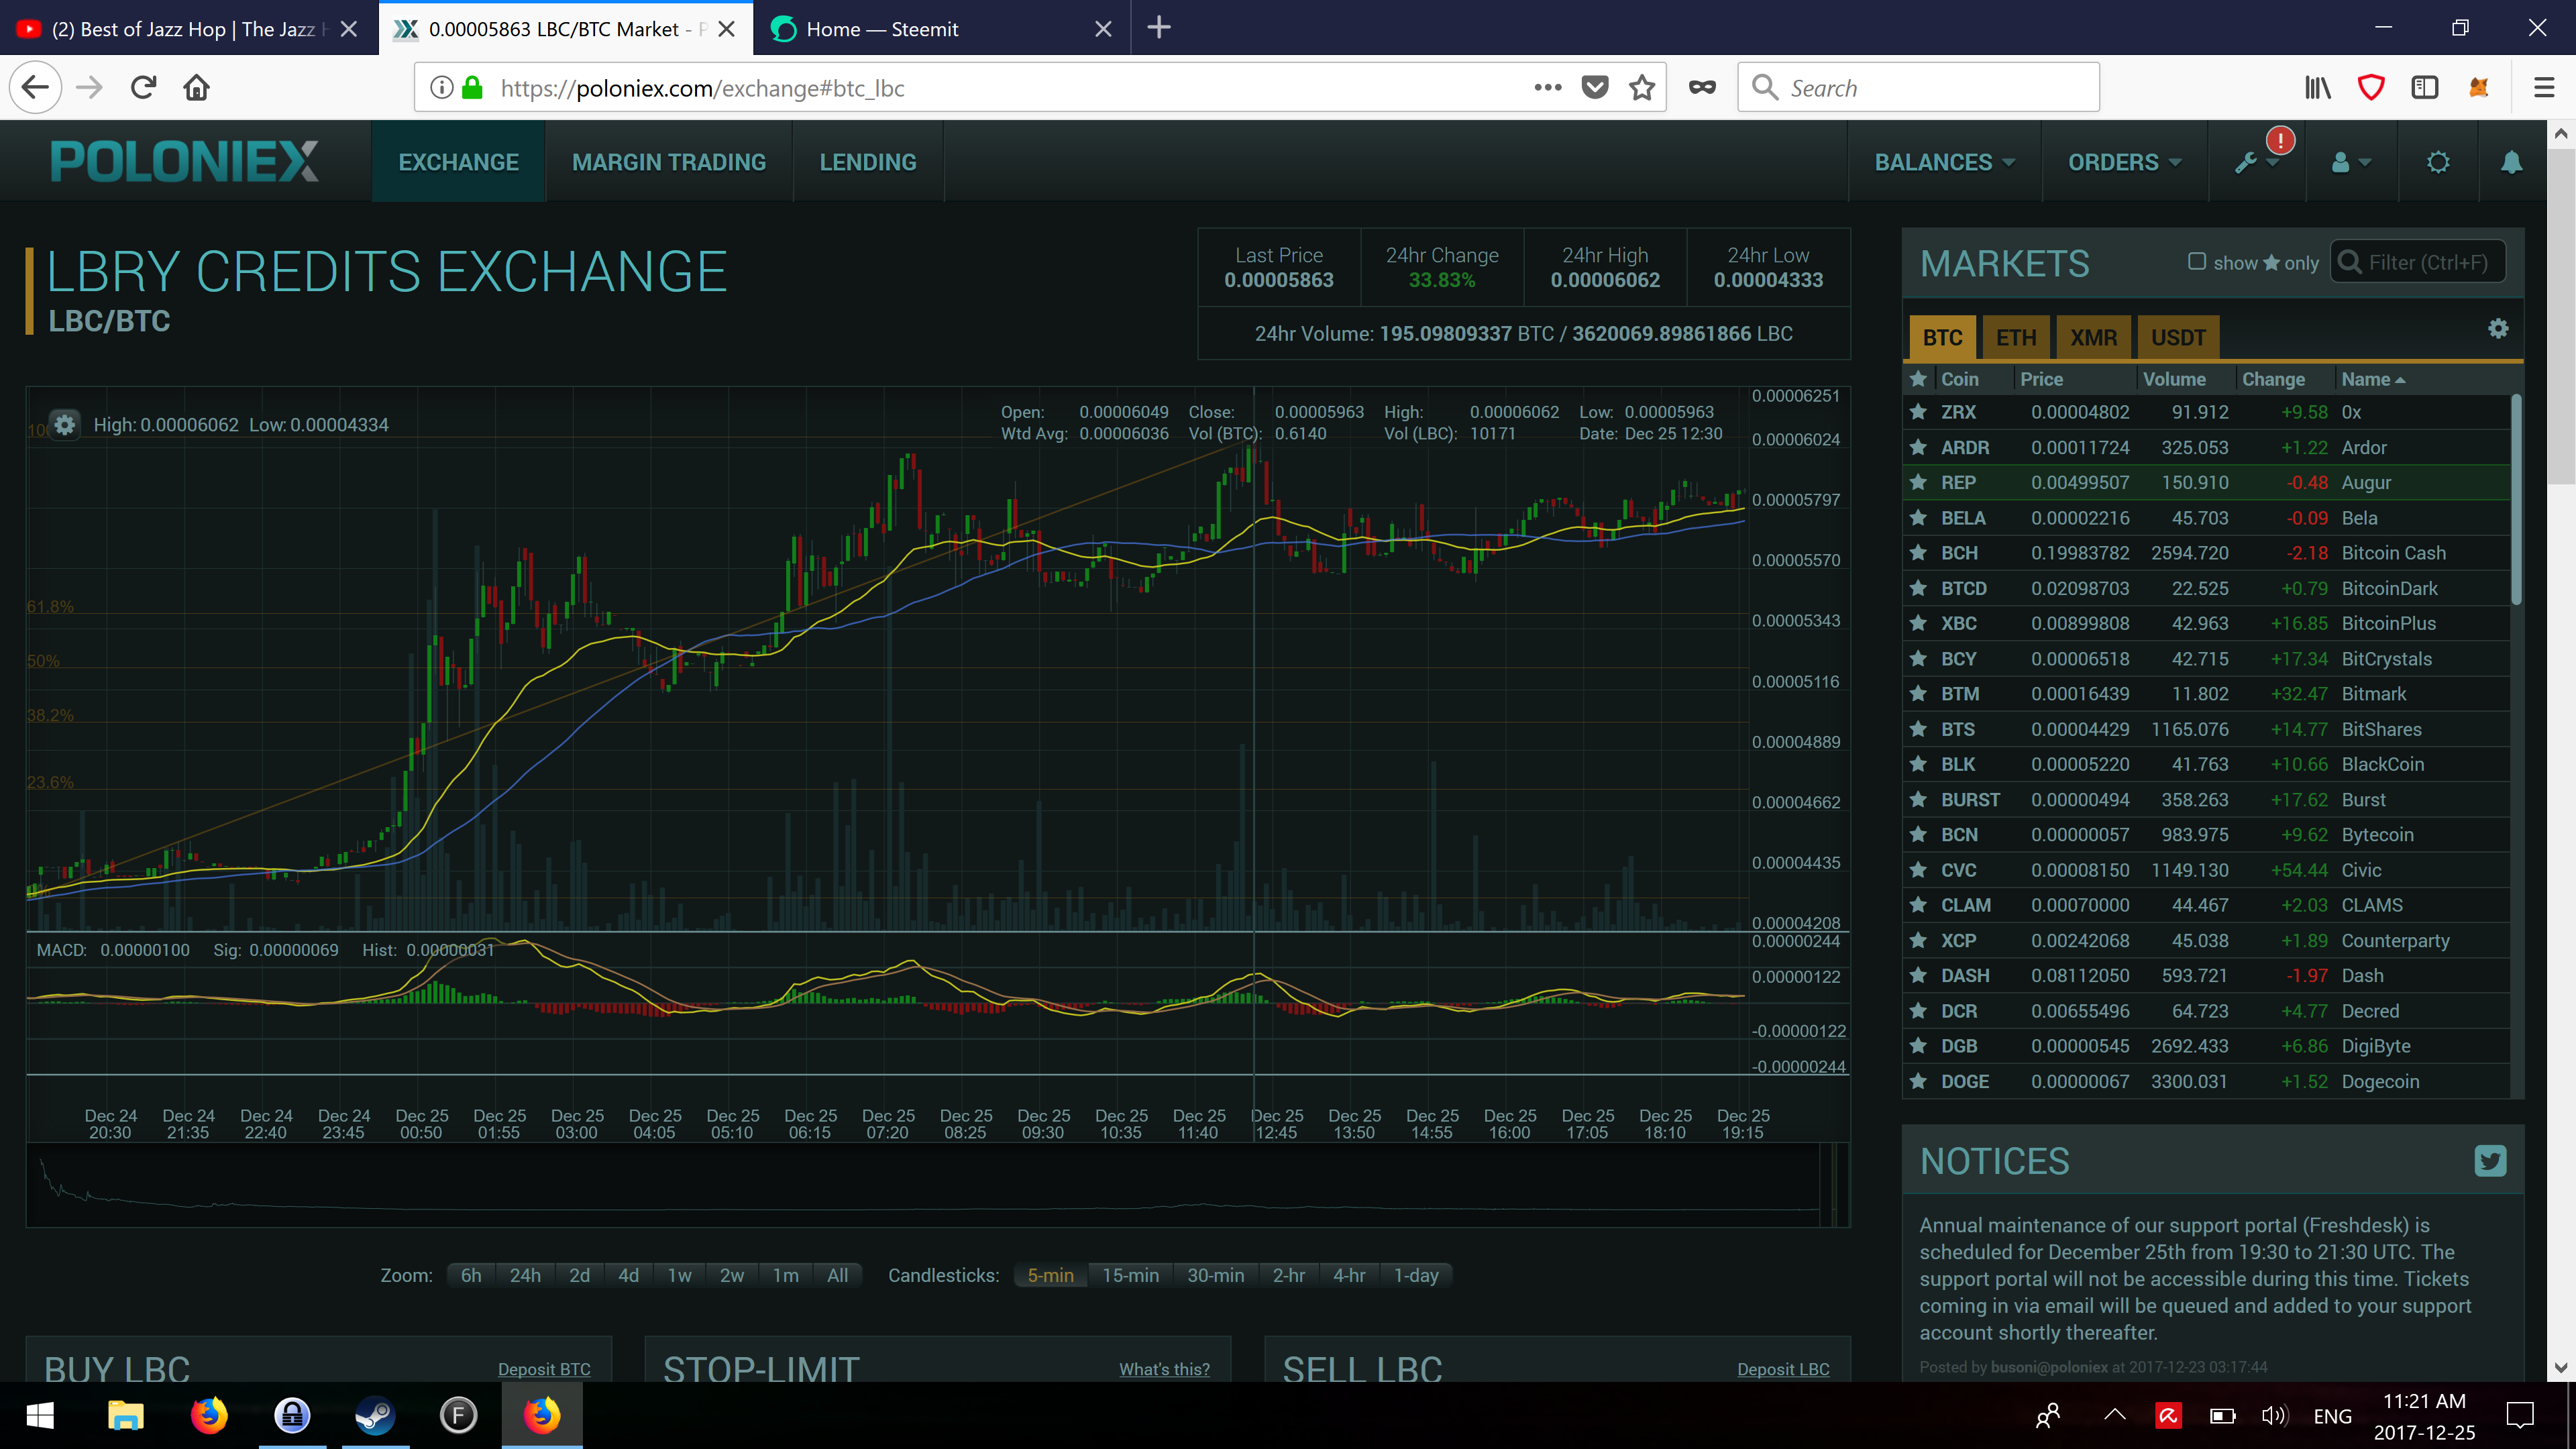Toggle the sun theme switch icon
Viewport: 2576px width, 1449px height.
2437,162
